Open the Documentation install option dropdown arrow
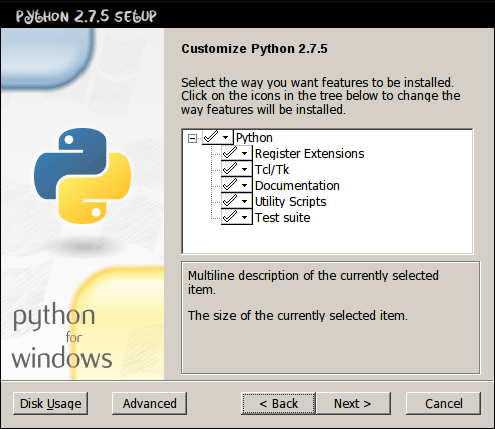The image size is (495, 429). pos(245,185)
